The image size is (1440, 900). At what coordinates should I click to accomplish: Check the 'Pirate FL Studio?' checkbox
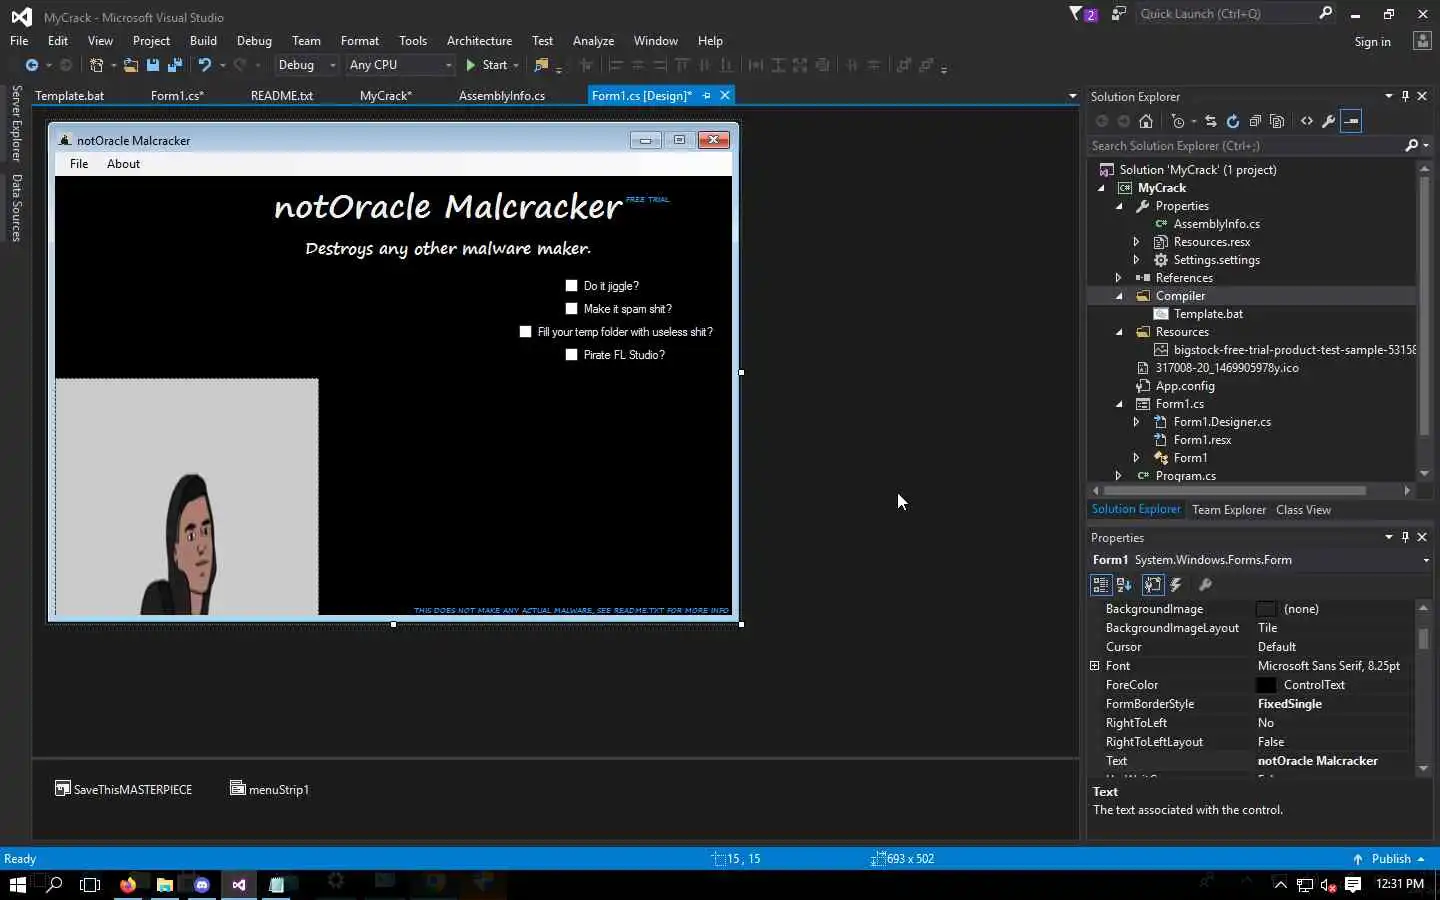[x=571, y=355]
